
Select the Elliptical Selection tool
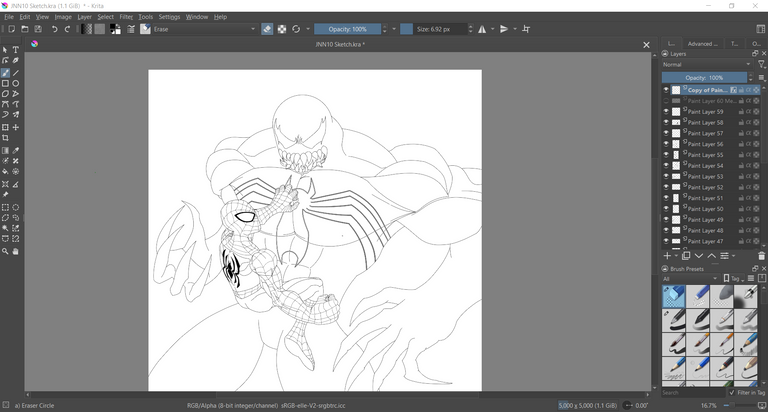[16, 208]
